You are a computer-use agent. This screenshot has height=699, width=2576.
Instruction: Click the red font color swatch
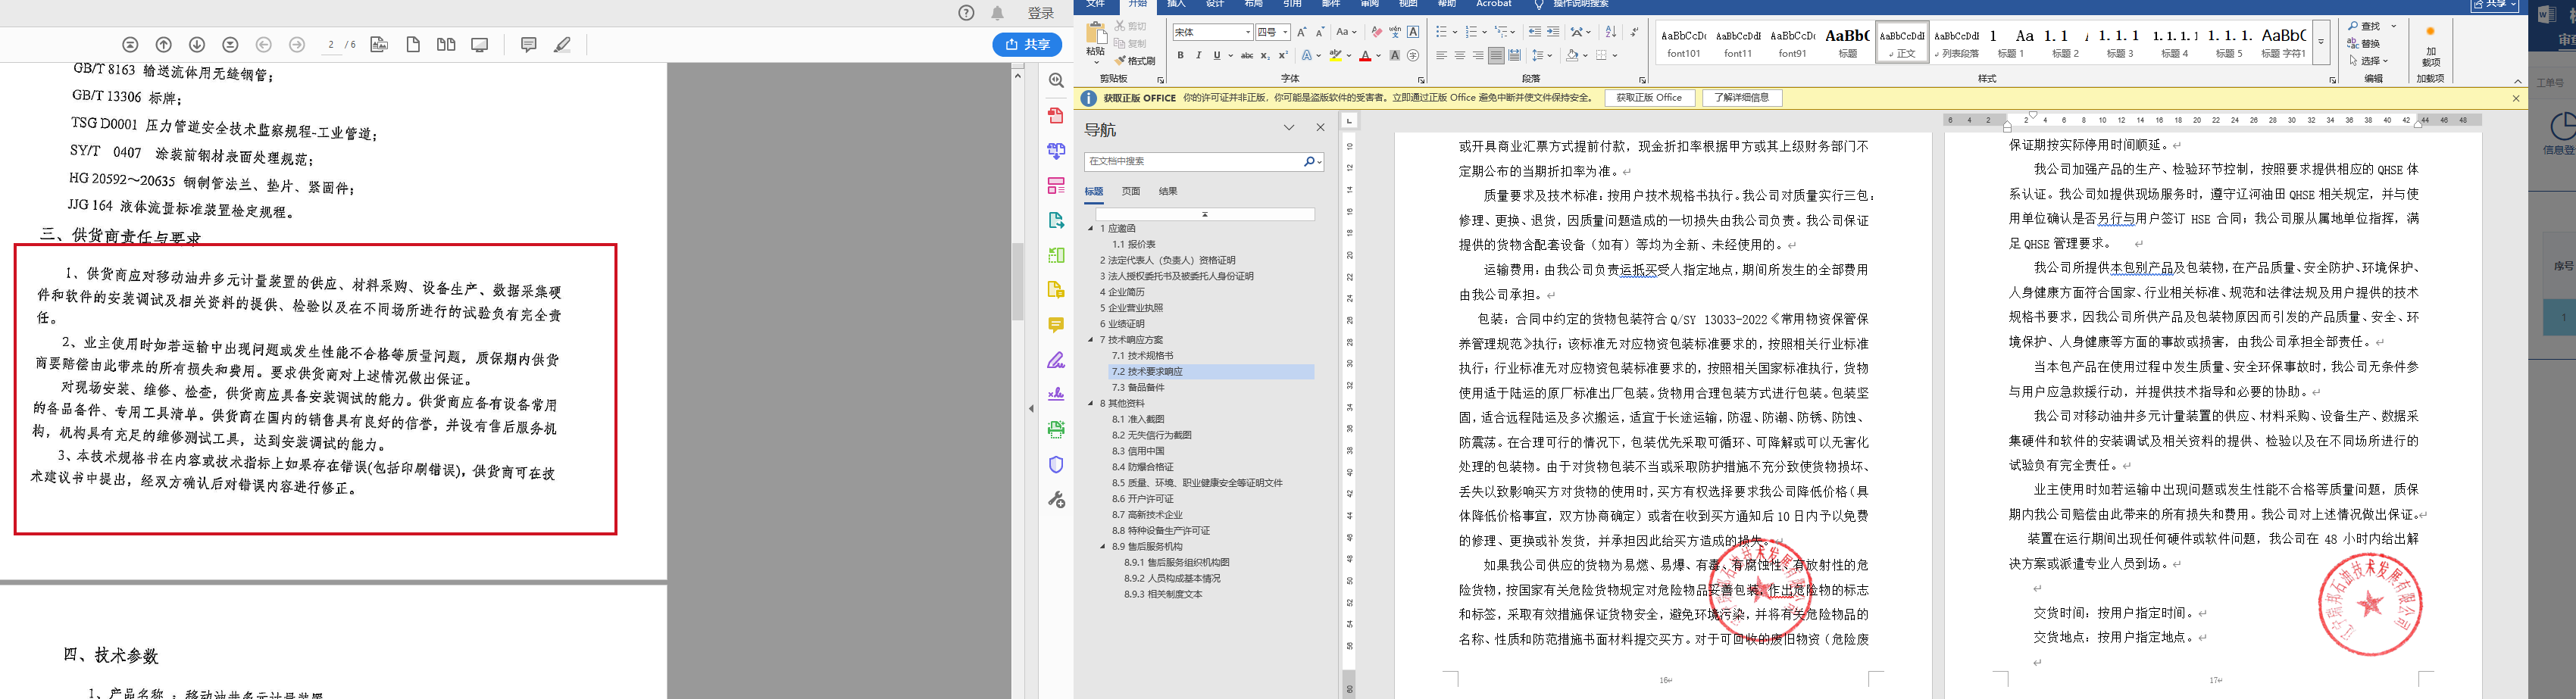click(x=1365, y=57)
